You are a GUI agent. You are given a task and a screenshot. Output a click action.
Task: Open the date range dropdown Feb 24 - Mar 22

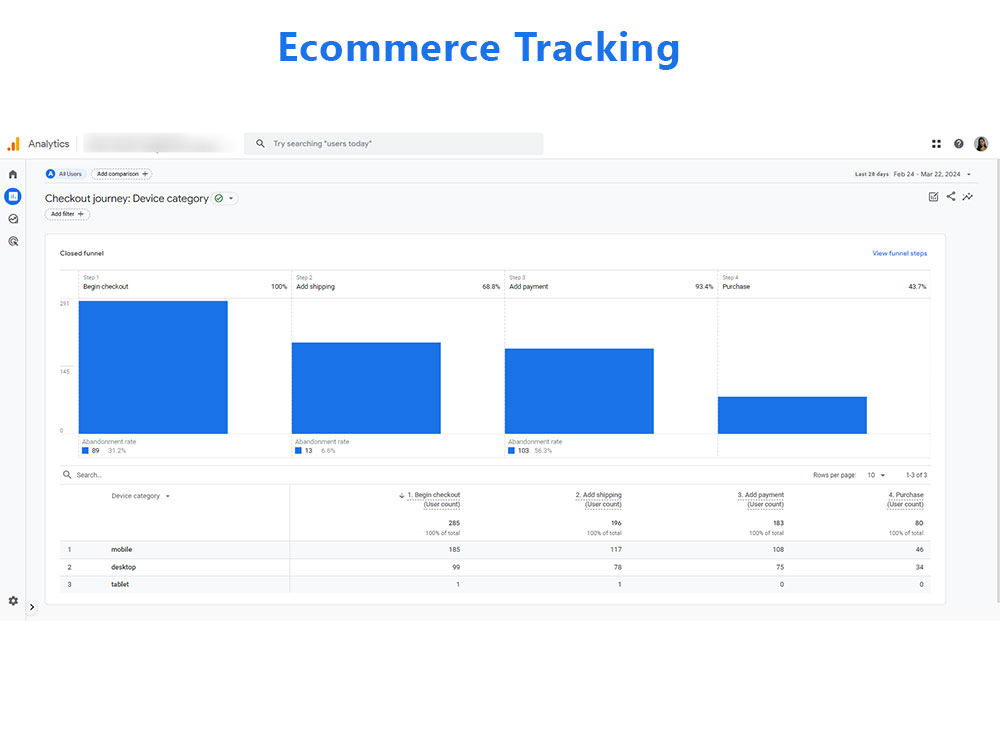pos(913,174)
